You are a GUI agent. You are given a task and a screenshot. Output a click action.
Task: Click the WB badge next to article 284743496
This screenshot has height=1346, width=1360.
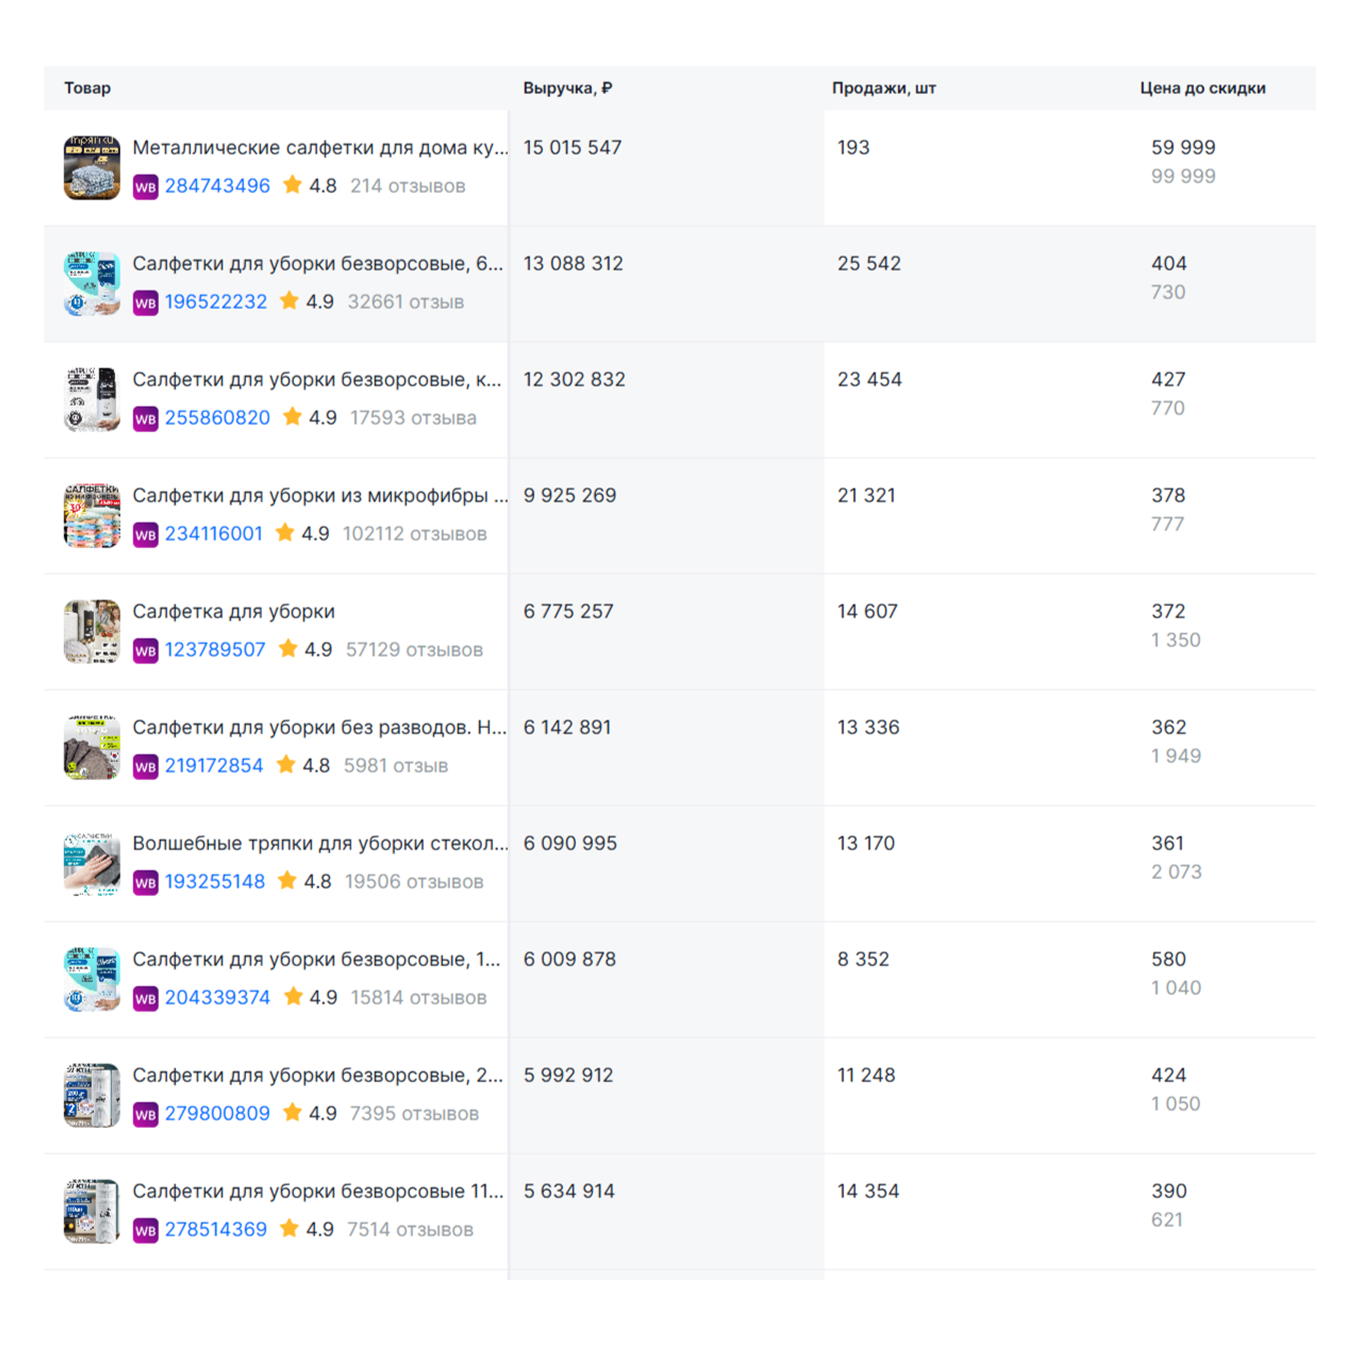pos(146,186)
